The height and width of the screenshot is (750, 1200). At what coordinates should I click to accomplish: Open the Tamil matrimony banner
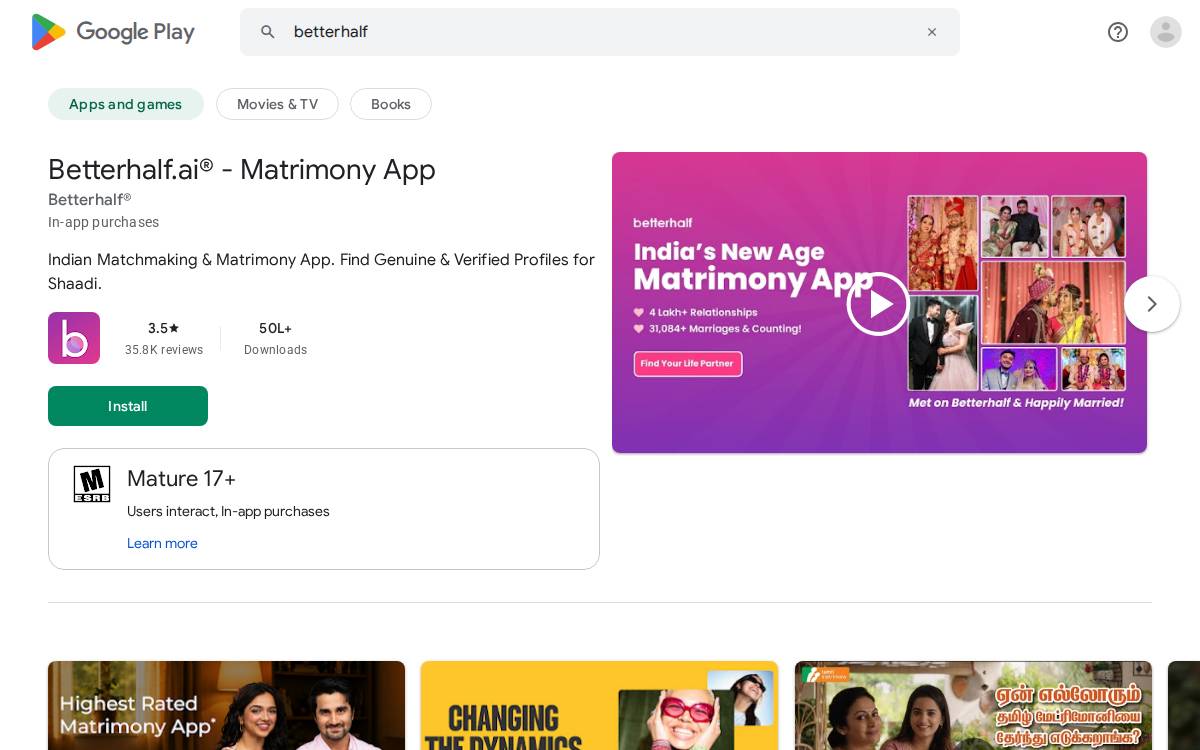973,705
